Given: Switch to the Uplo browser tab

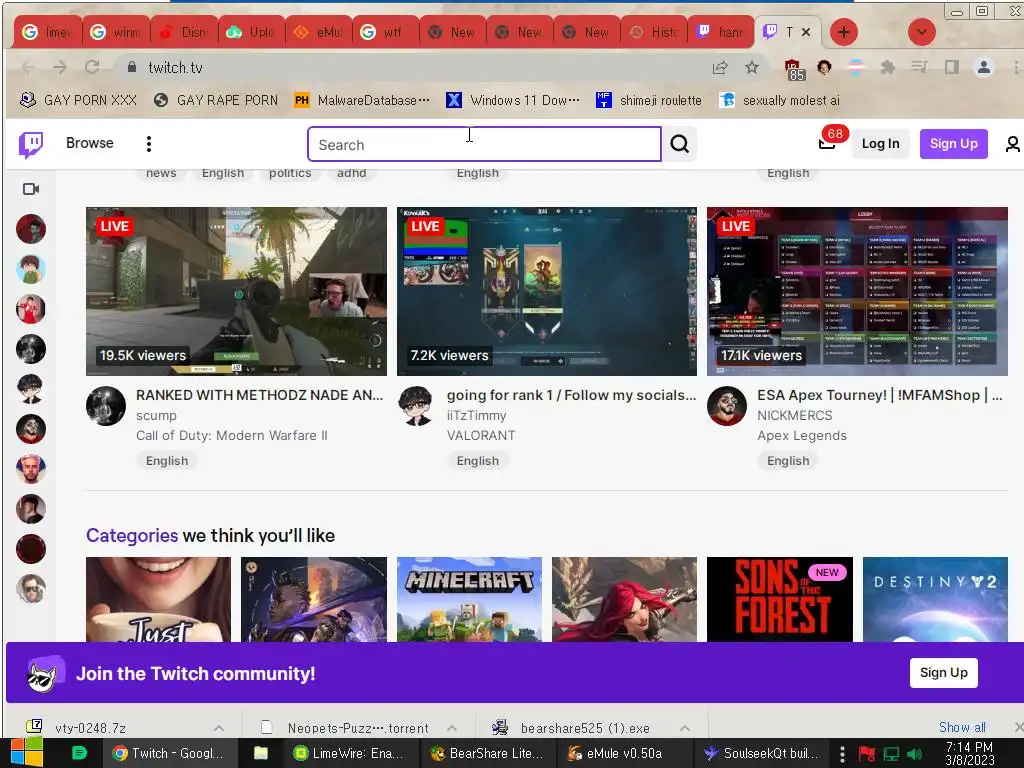Looking at the screenshot, I should tap(251, 32).
